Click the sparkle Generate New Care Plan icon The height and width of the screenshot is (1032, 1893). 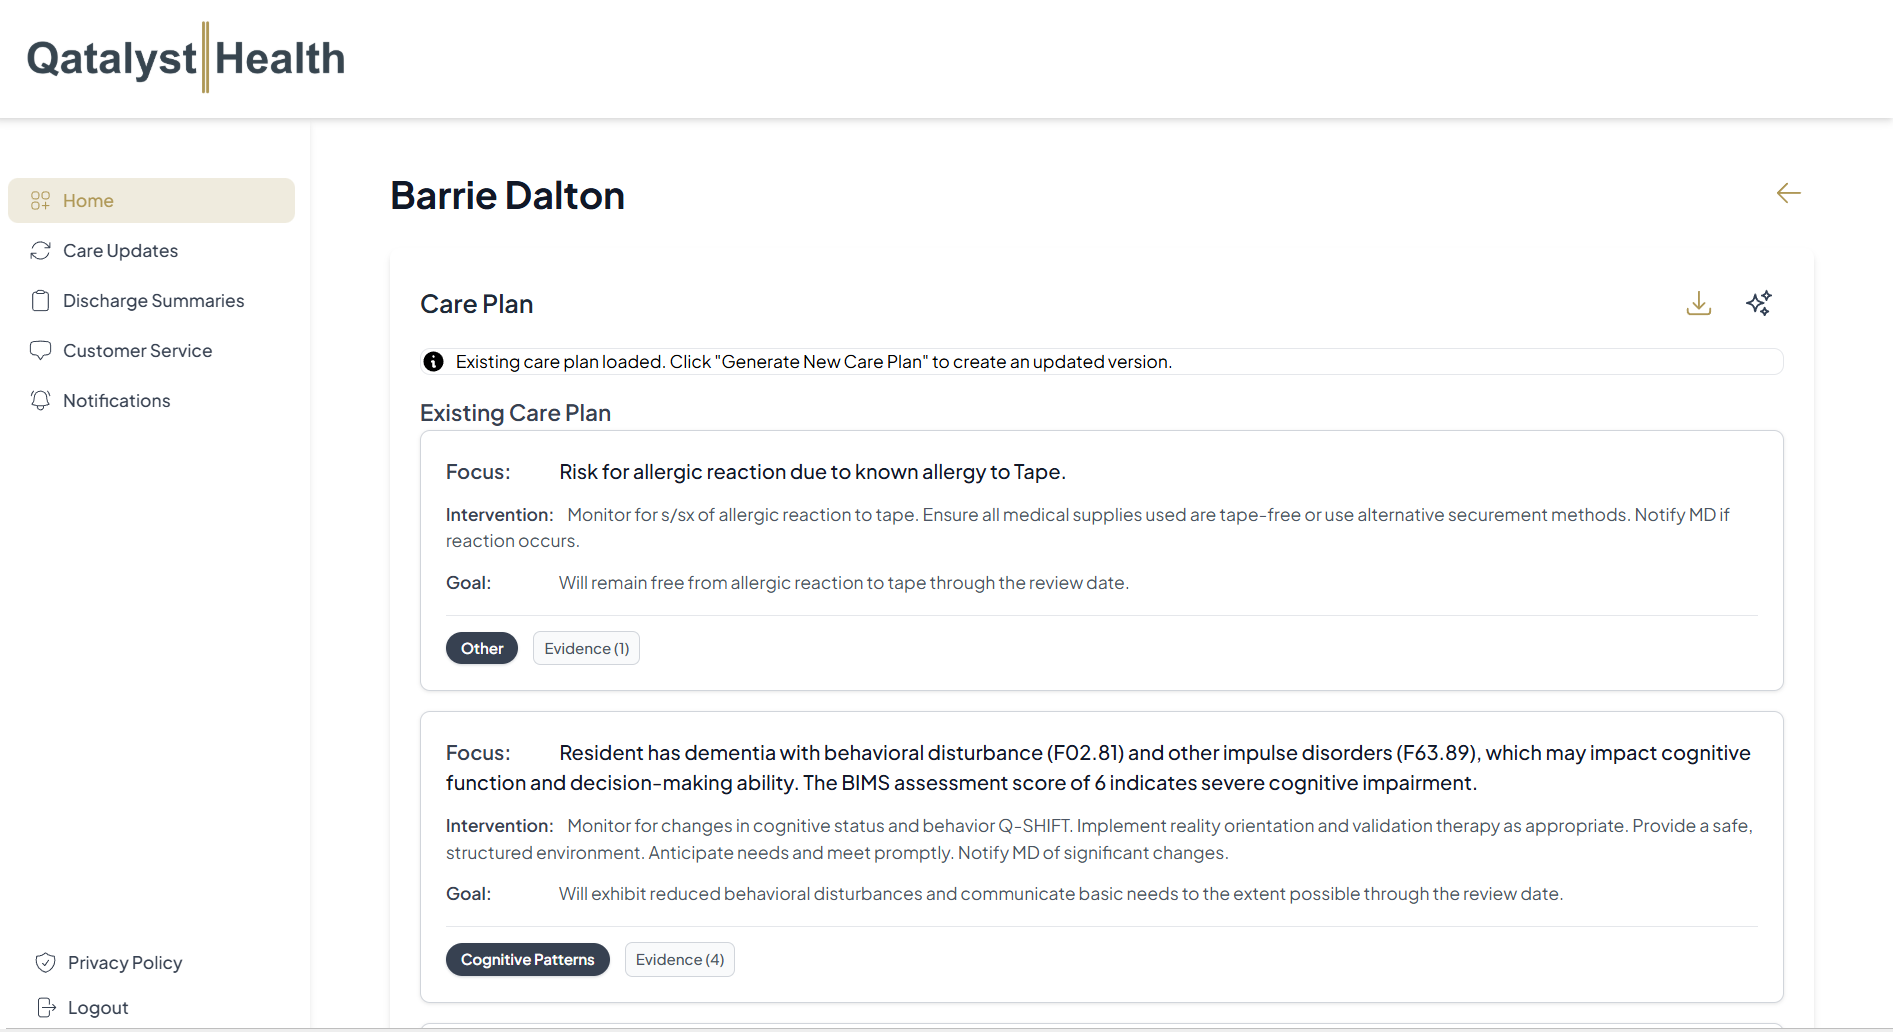point(1758,303)
